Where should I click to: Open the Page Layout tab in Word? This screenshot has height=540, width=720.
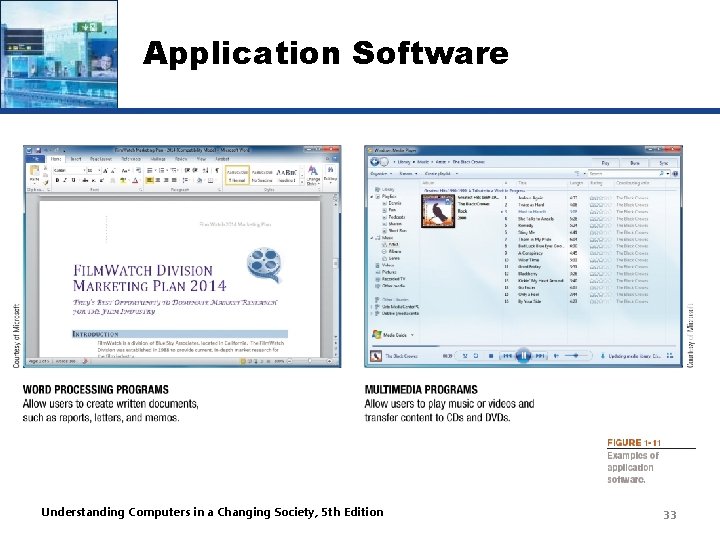101,159
